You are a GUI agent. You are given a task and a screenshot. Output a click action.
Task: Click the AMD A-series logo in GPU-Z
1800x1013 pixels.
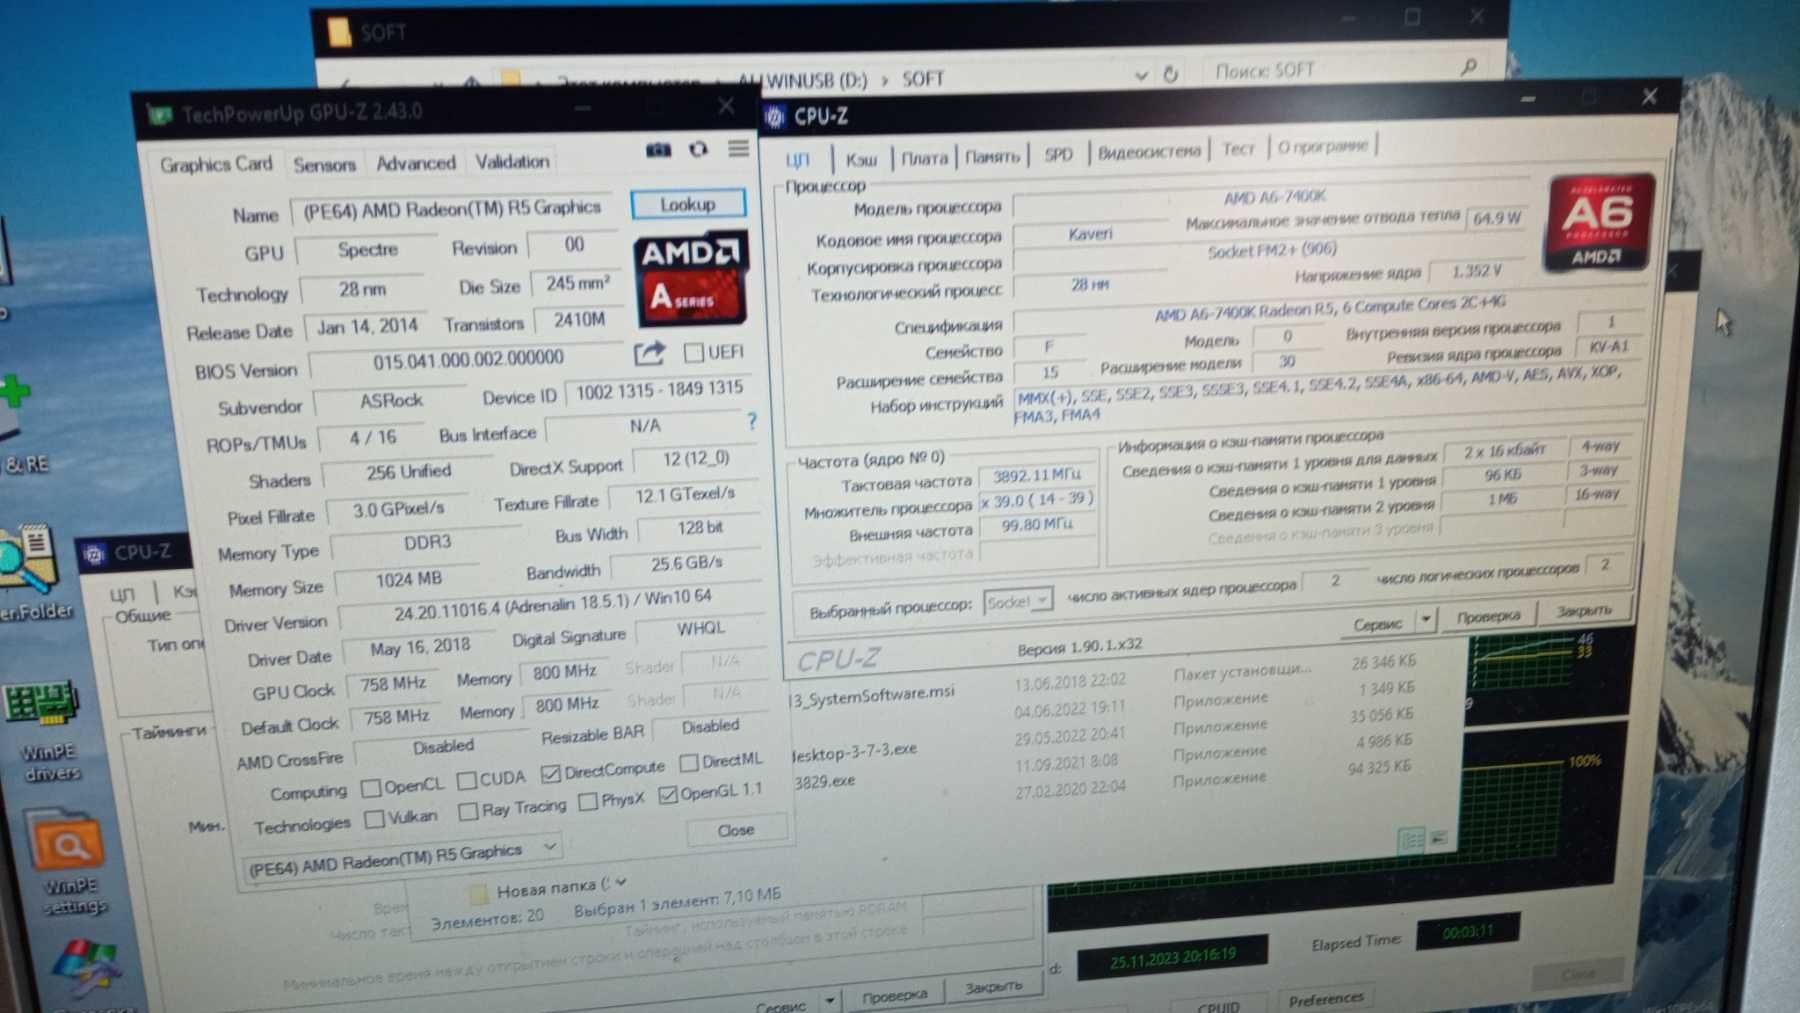(691, 280)
